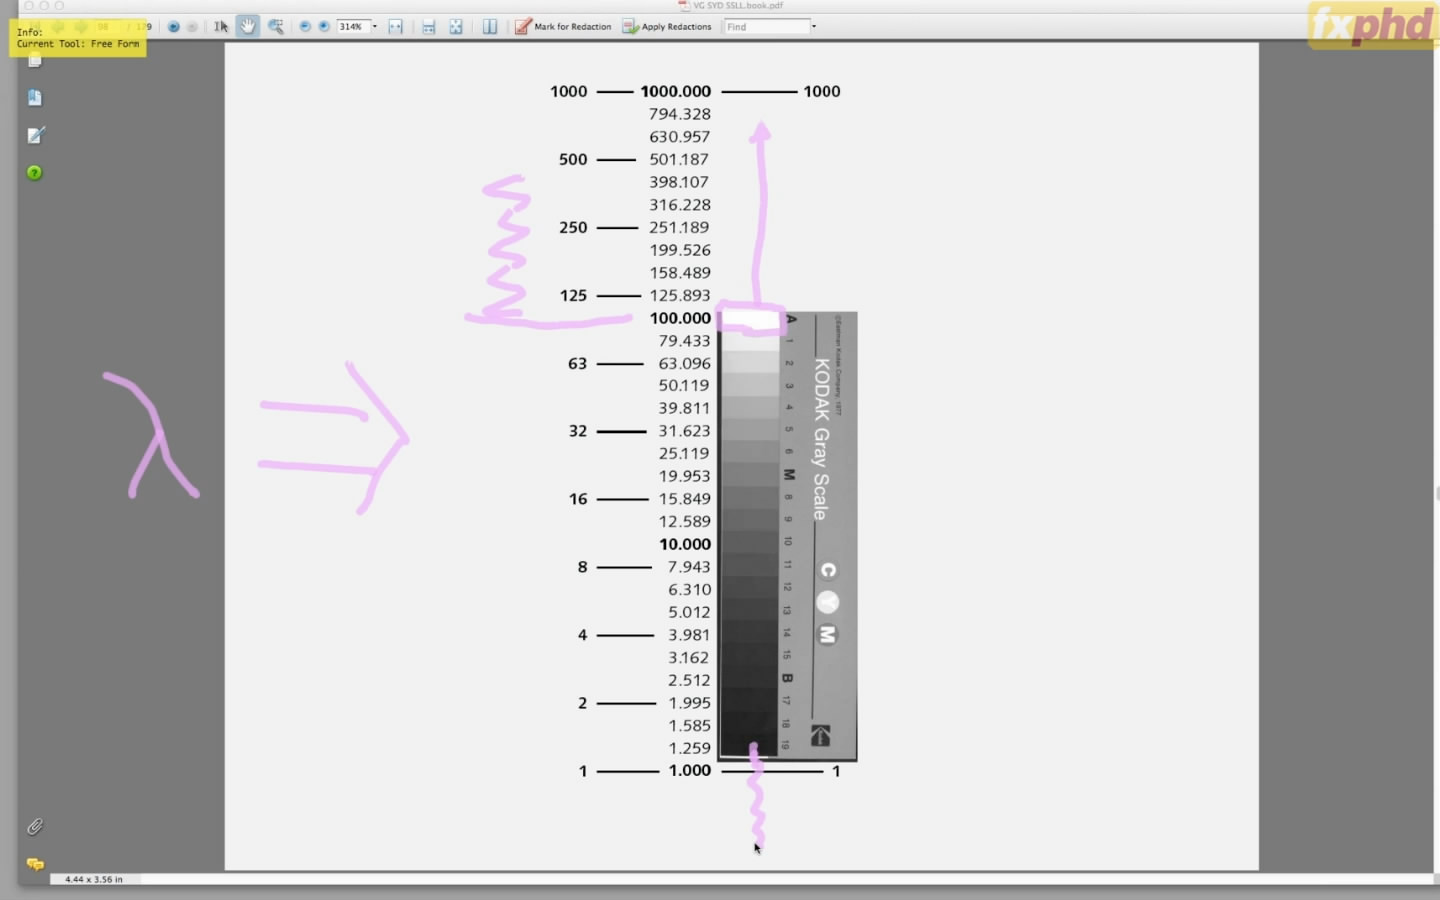Open the Pages thumbnail panel icon
The height and width of the screenshot is (900, 1440).
coord(35,61)
